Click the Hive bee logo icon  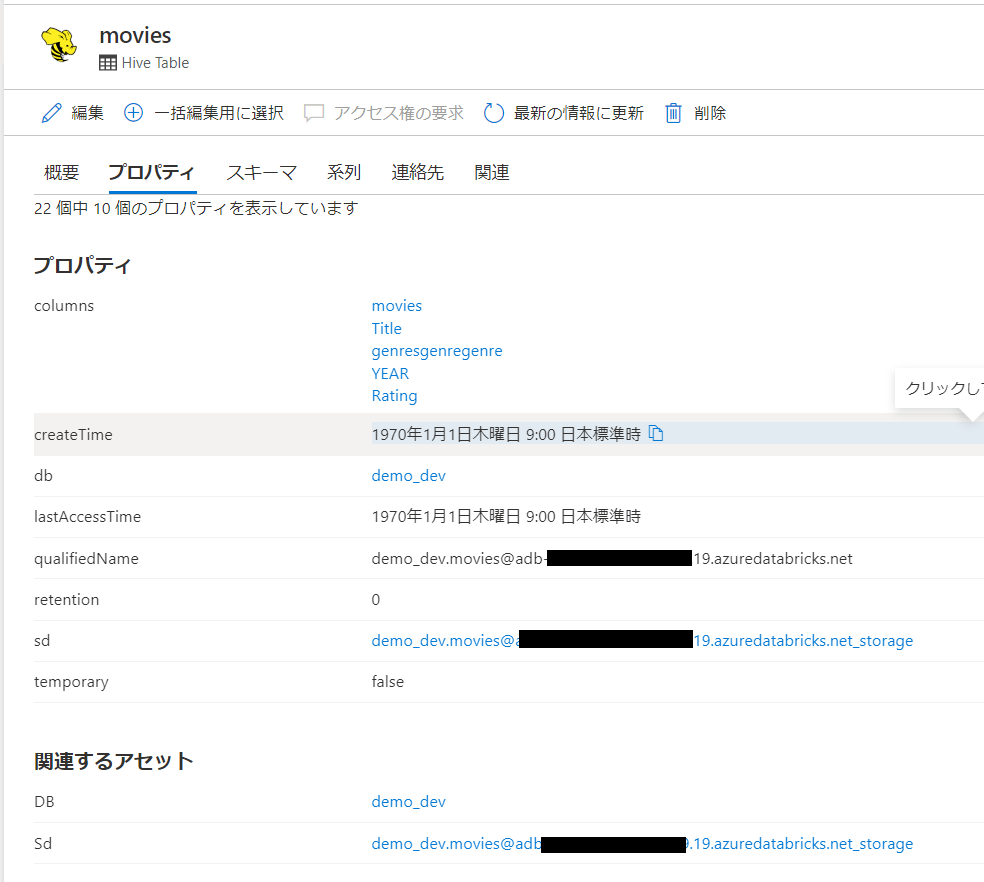click(x=59, y=45)
